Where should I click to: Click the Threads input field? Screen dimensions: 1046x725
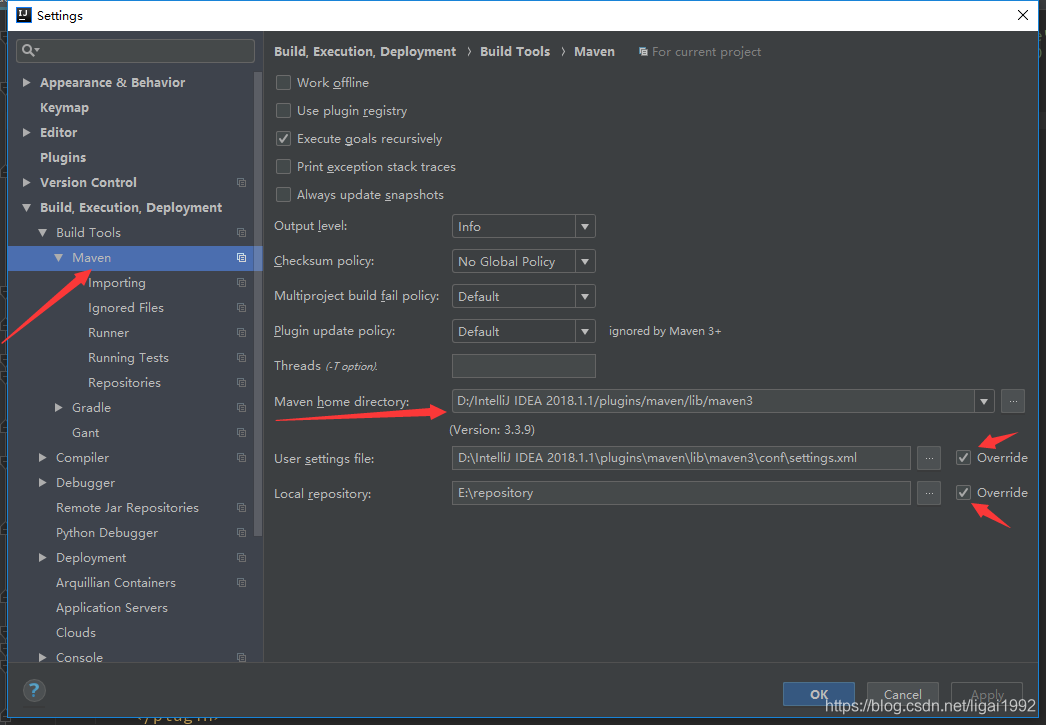(x=524, y=366)
